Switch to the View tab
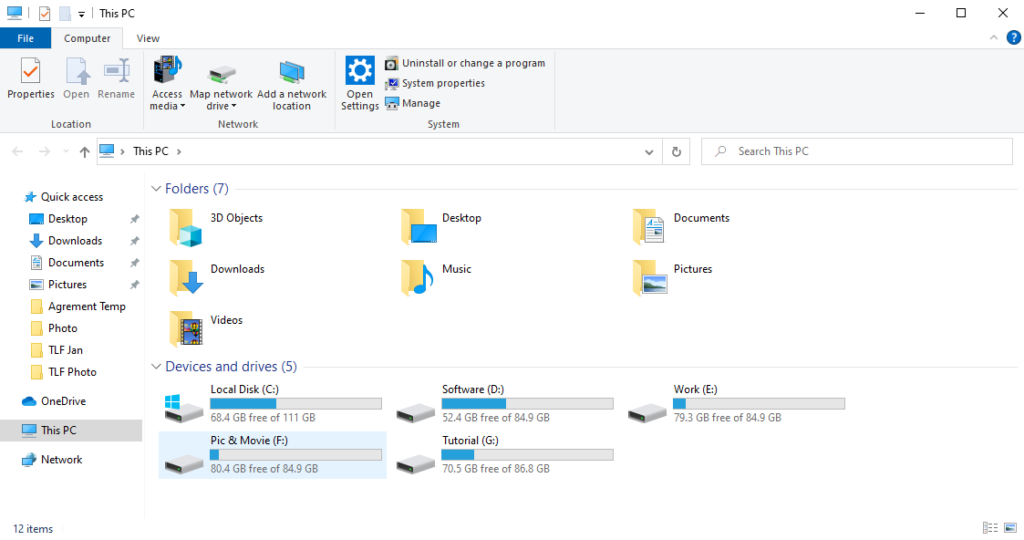 pos(148,38)
